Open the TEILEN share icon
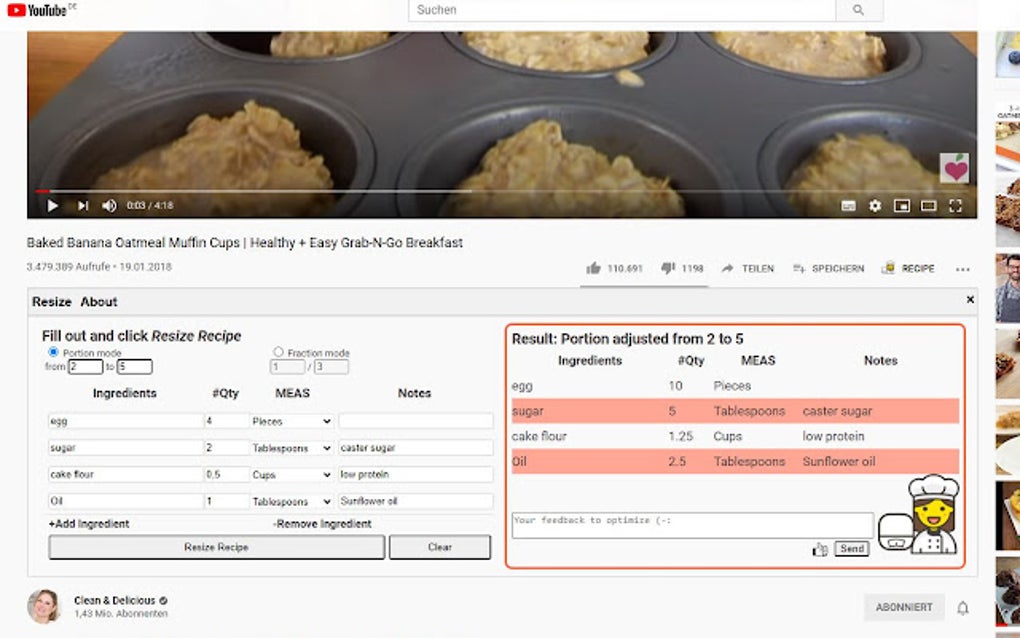 click(x=743, y=268)
